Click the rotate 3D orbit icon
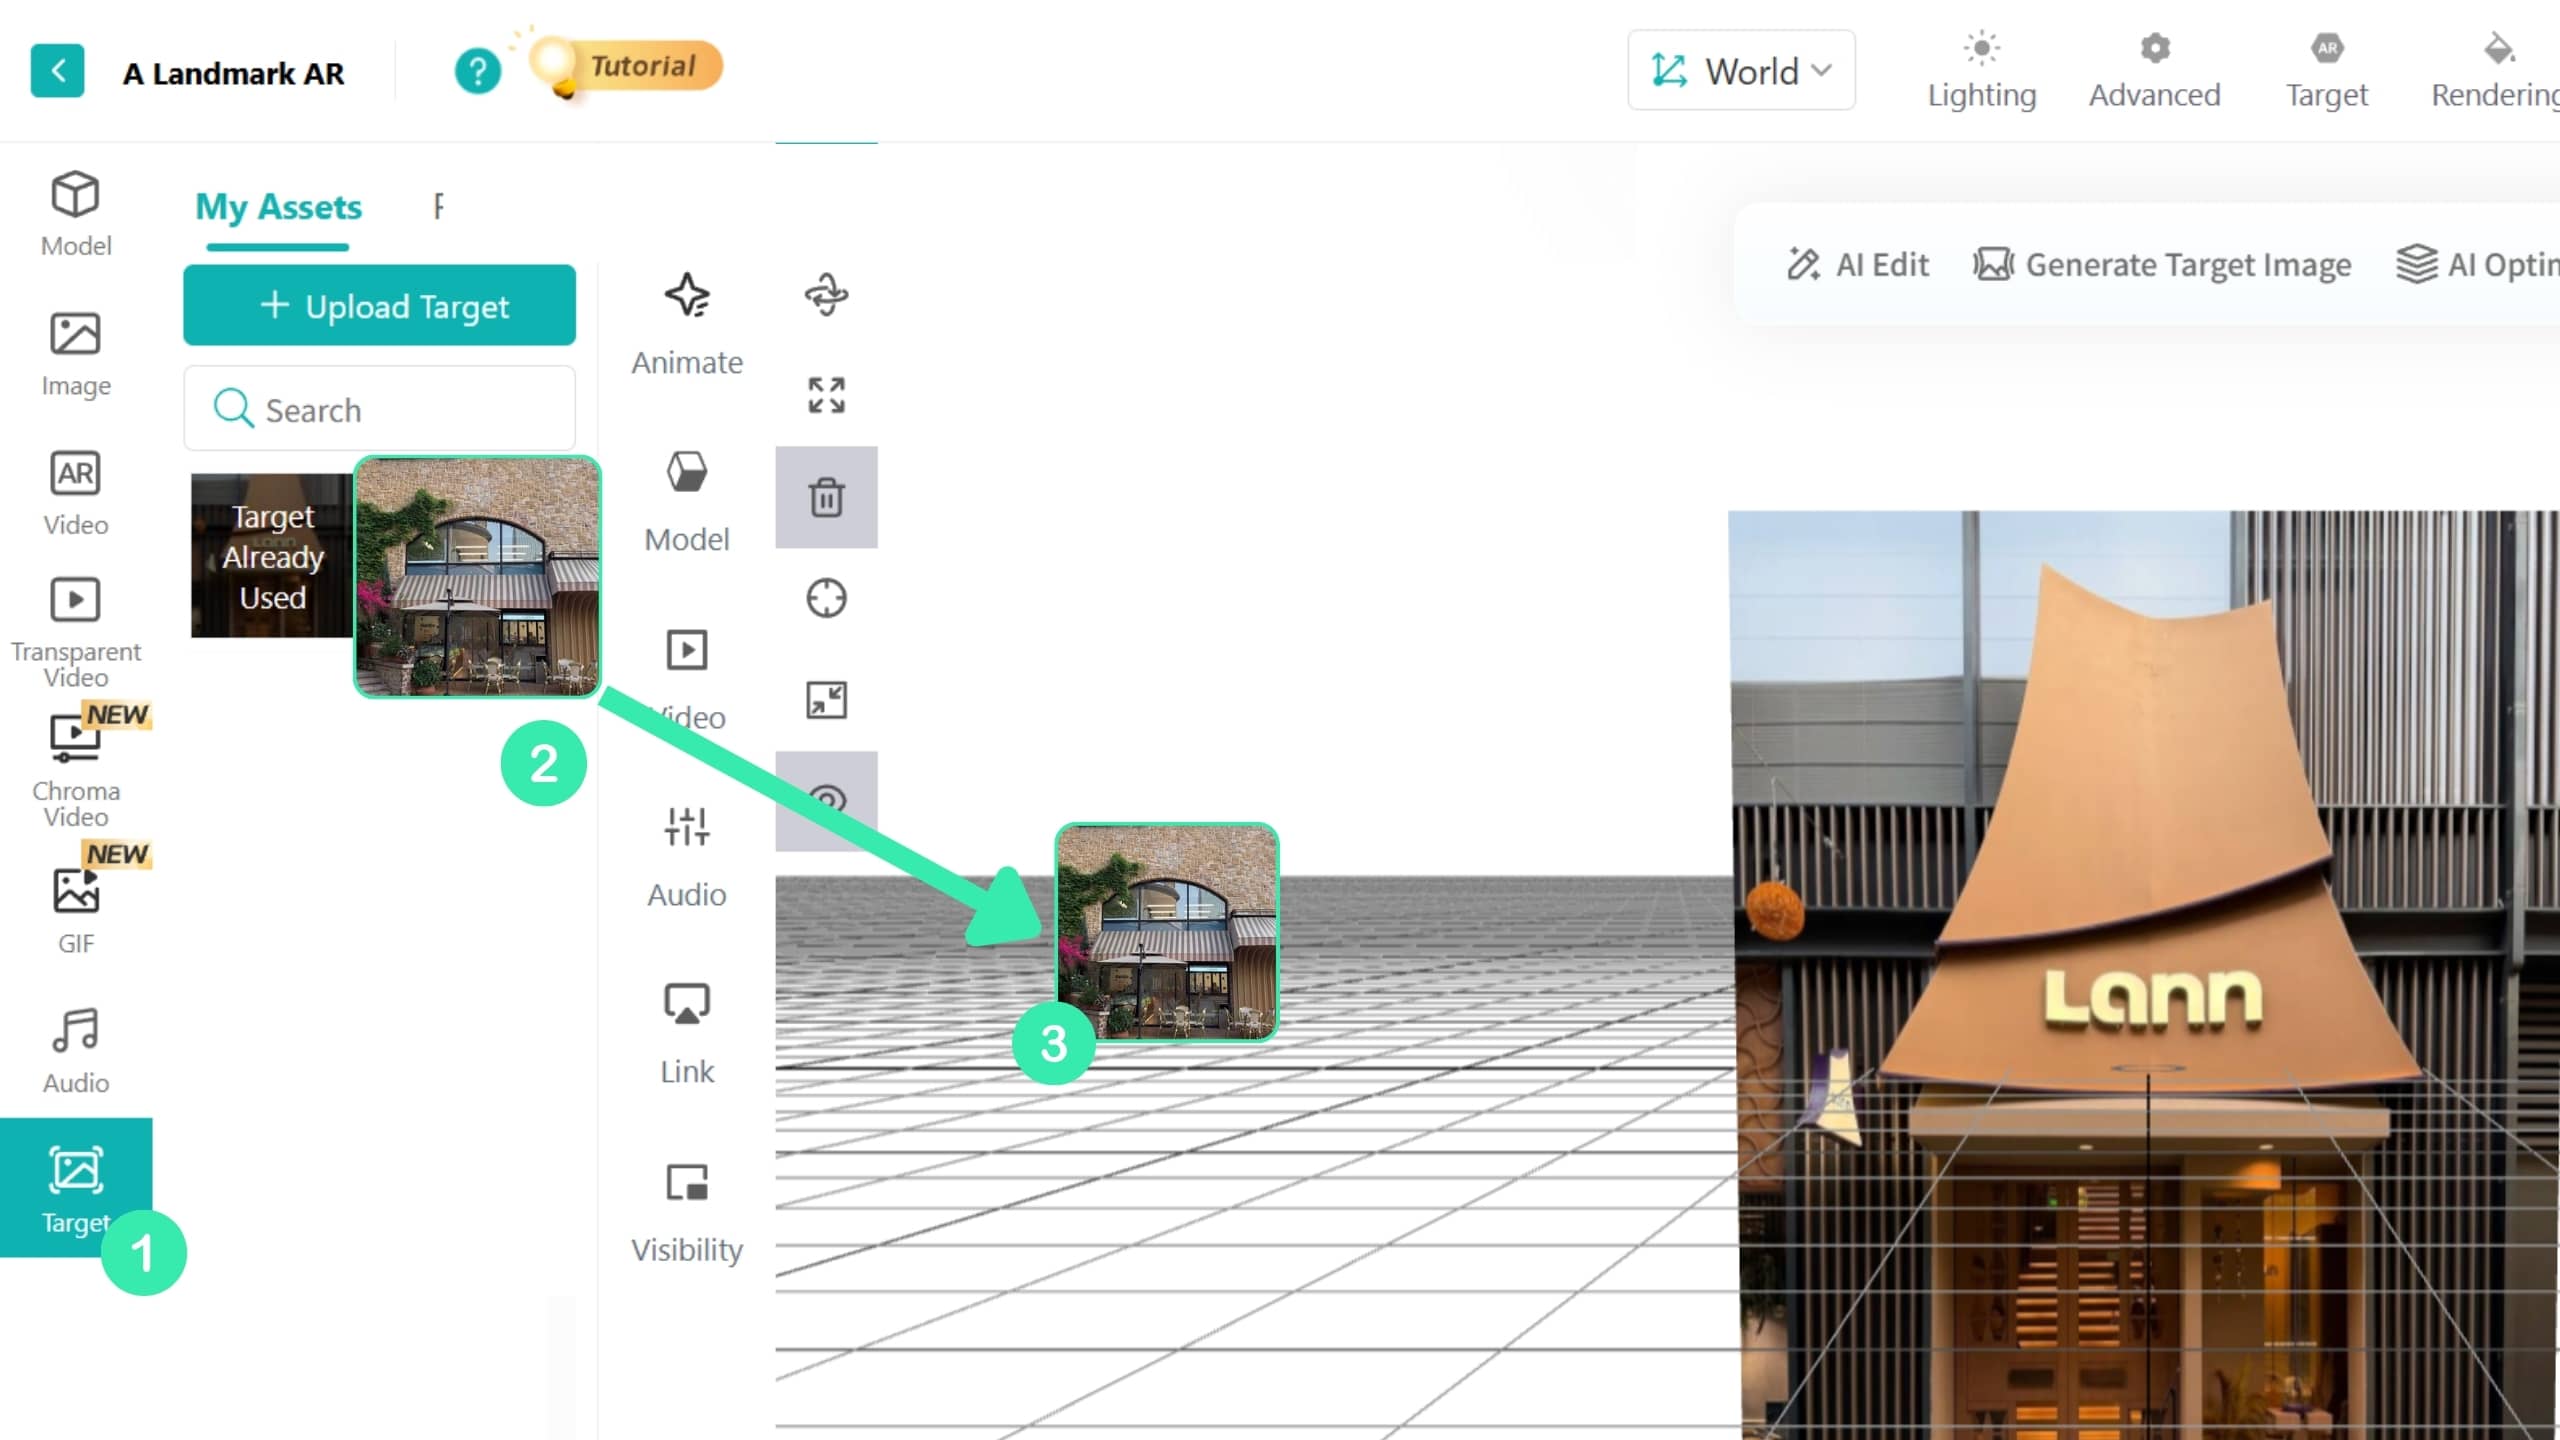Image resolution: width=2560 pixels, height=1440 pixels. (827, 295)
